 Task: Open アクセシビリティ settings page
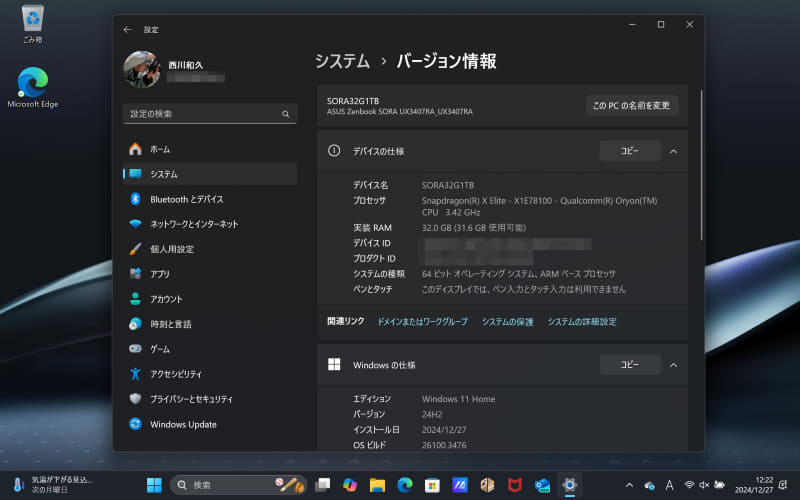pyautogui.click(x=210, y=374)
